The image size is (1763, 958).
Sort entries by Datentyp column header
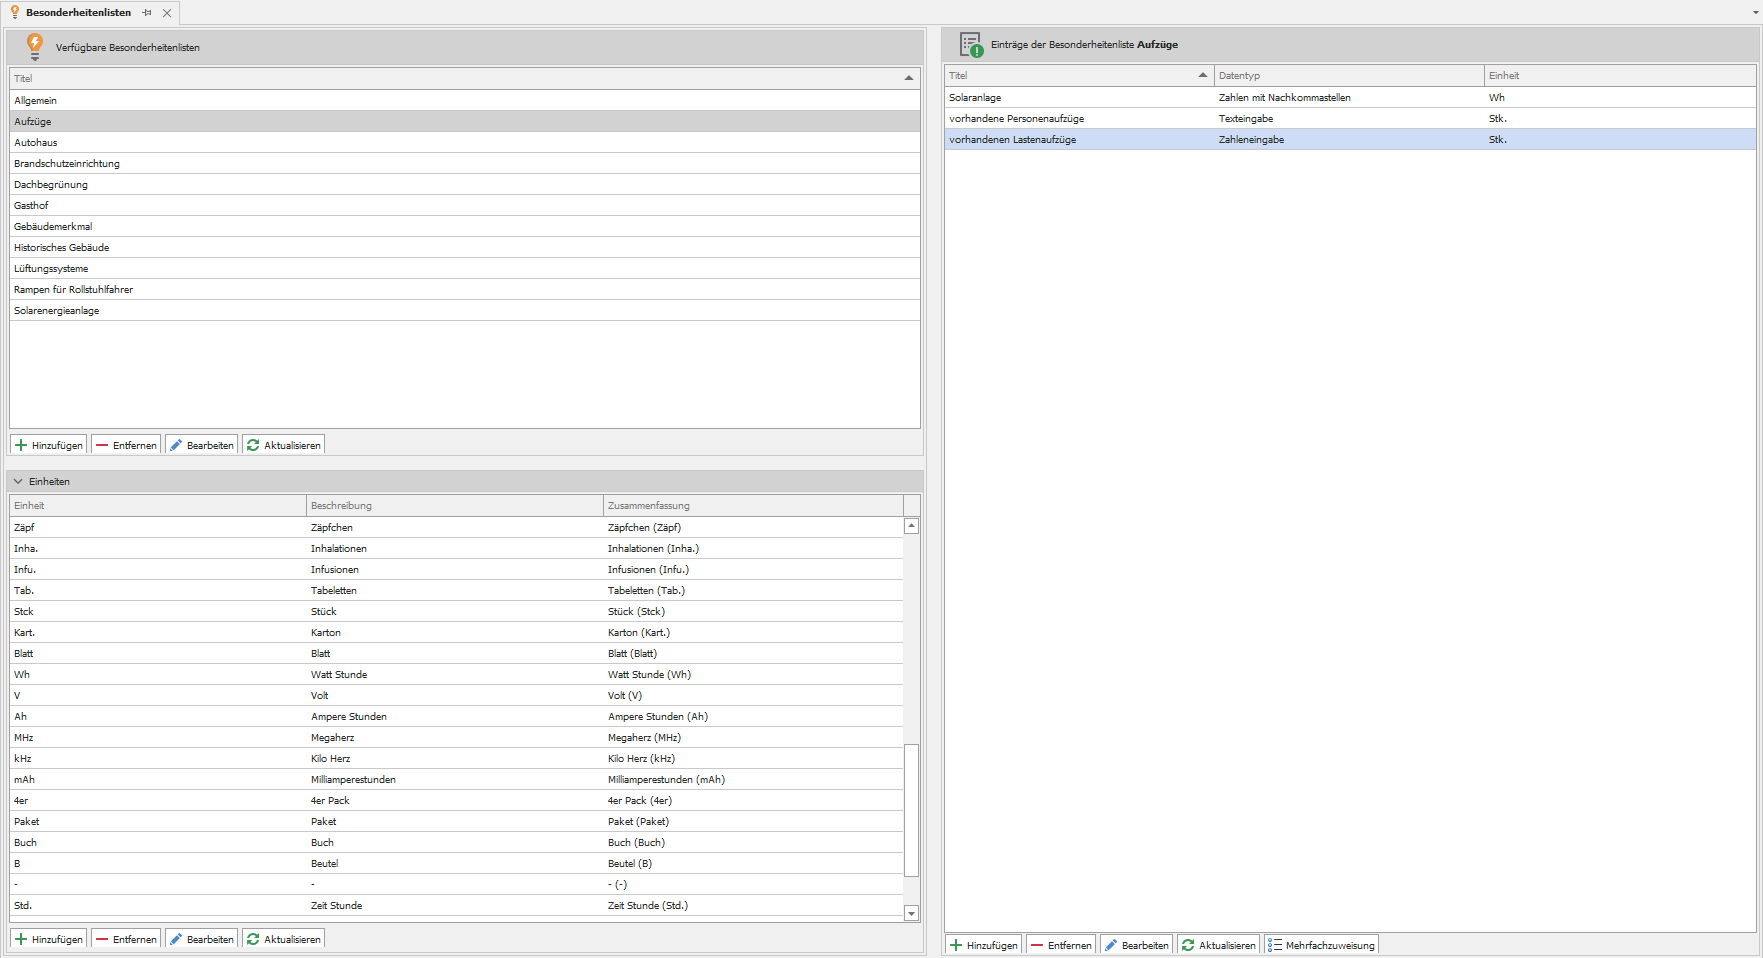[1347, 75]
